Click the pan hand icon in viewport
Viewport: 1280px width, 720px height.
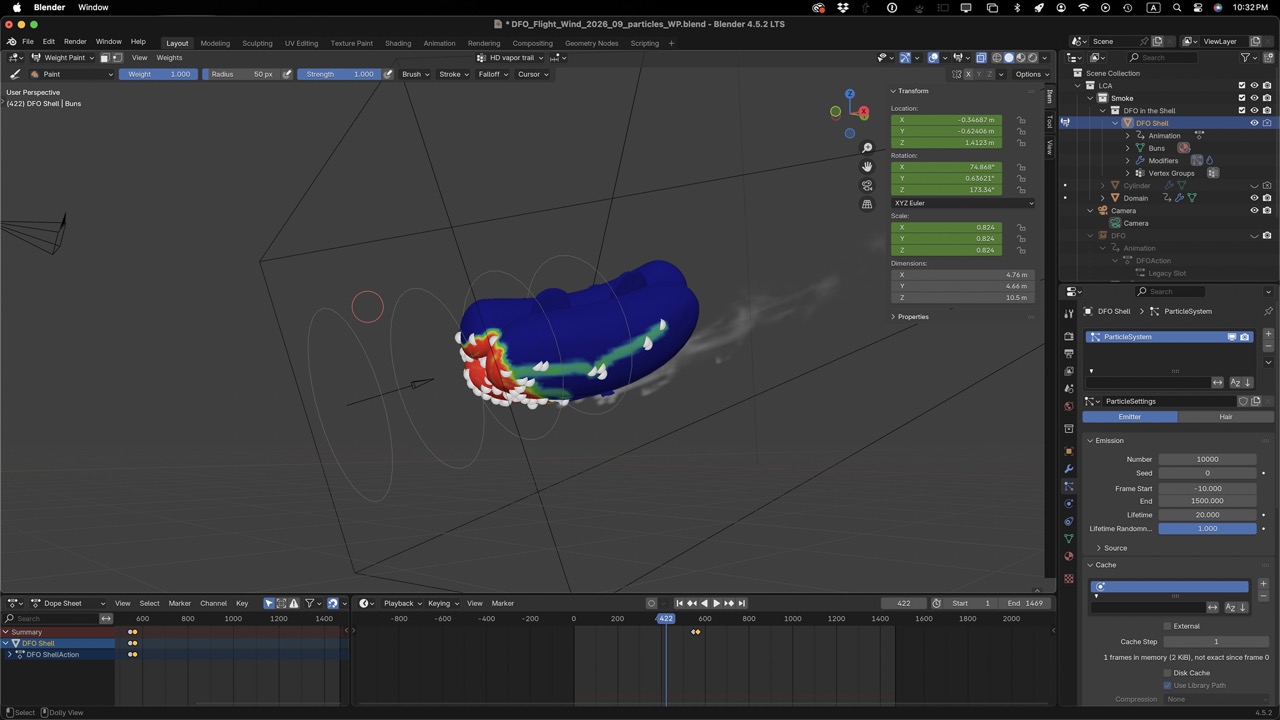point(867,167)
